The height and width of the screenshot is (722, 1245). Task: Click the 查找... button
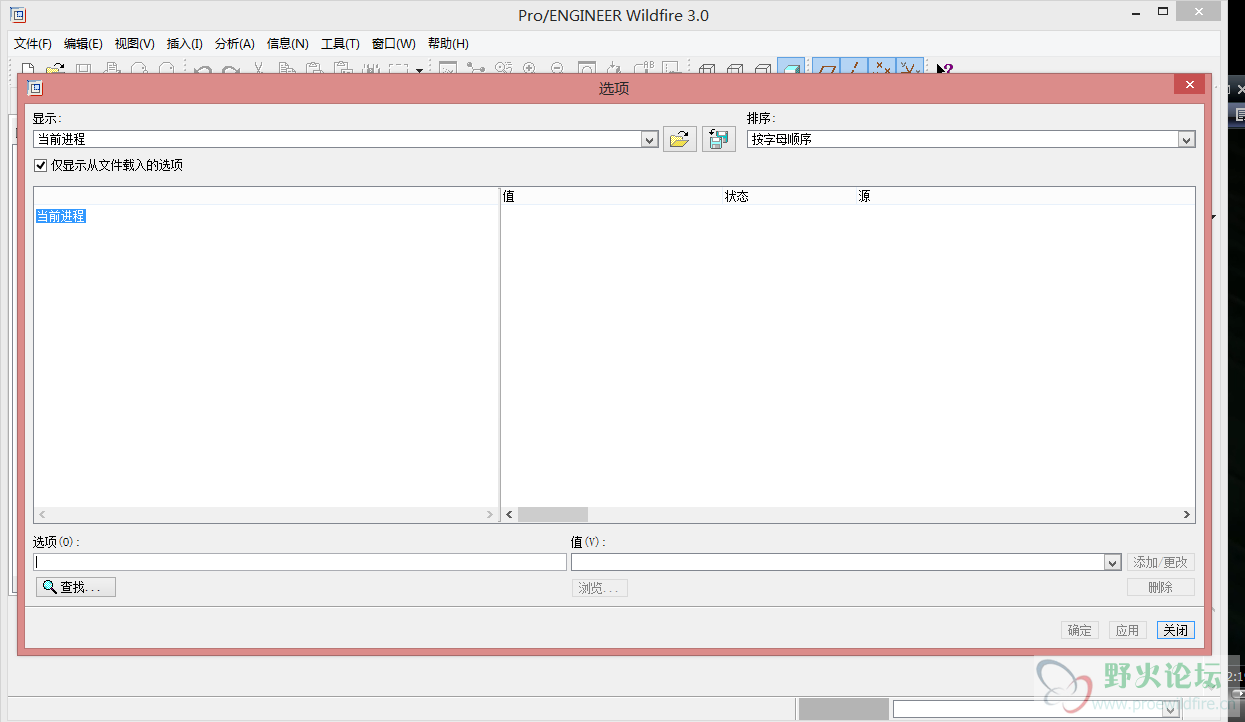[76, 587]
